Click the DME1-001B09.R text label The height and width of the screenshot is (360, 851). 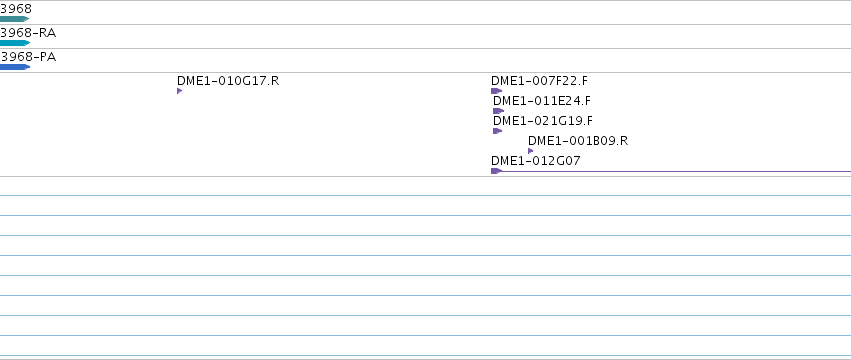point(578,141)
